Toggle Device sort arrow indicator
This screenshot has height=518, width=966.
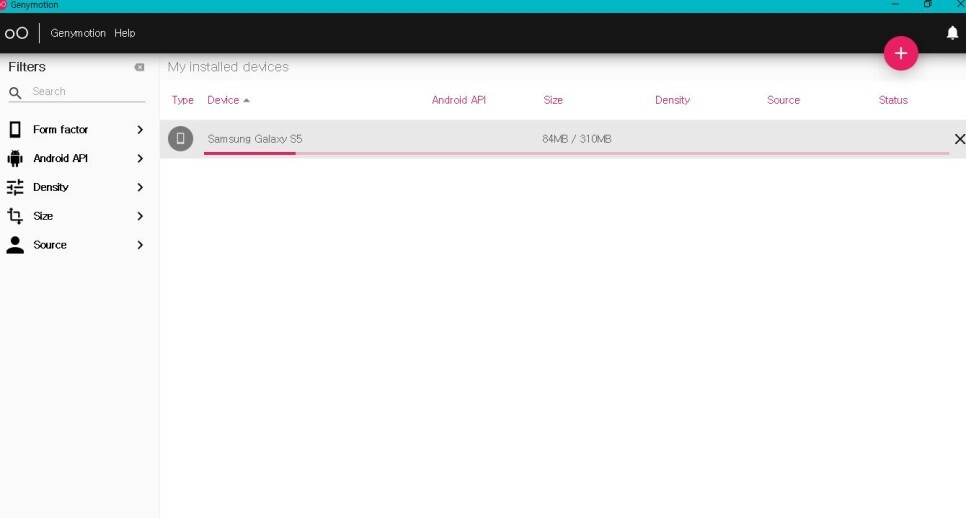246,100
